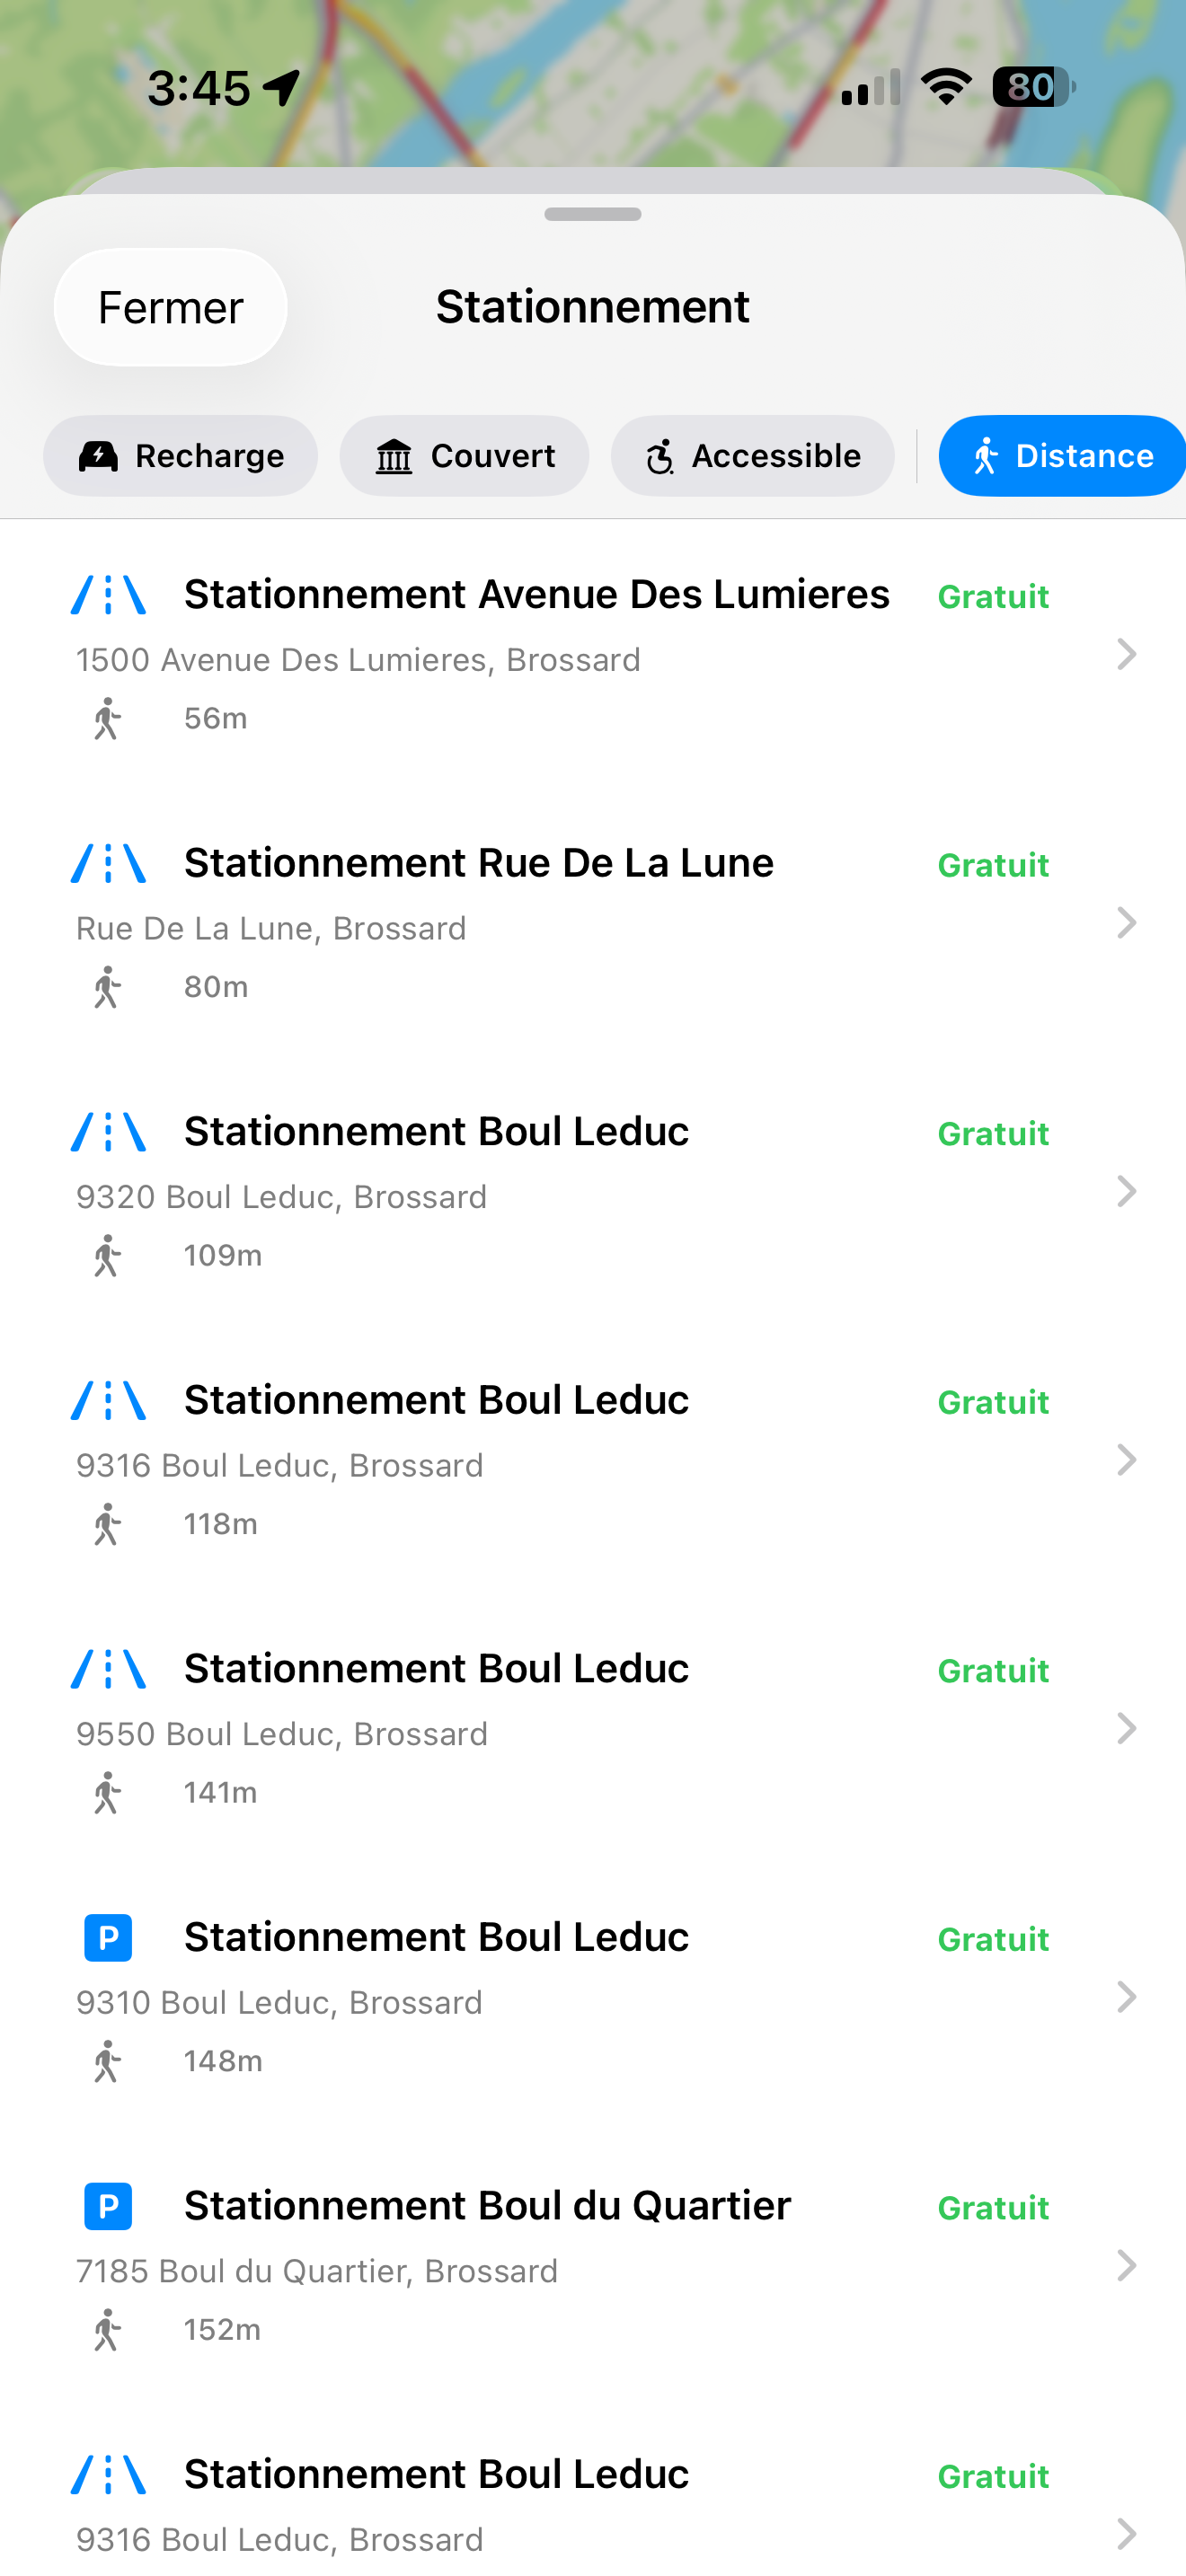Viewport: 1186px width, 2576px height.
Task: Open details chevron for 9320 Boul Leduc
Action: point(1127,1191)
